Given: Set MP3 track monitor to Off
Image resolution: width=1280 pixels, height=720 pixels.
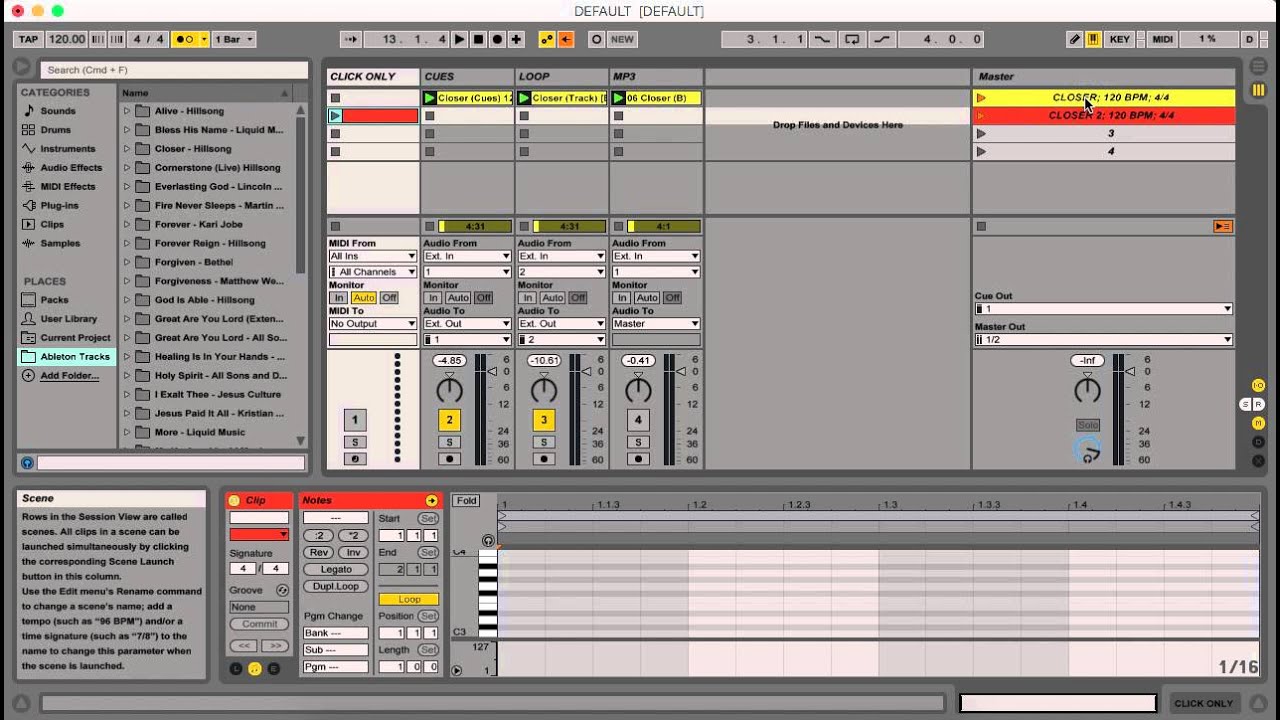Looking at the screenshot, I should click(x=673, y=298).
